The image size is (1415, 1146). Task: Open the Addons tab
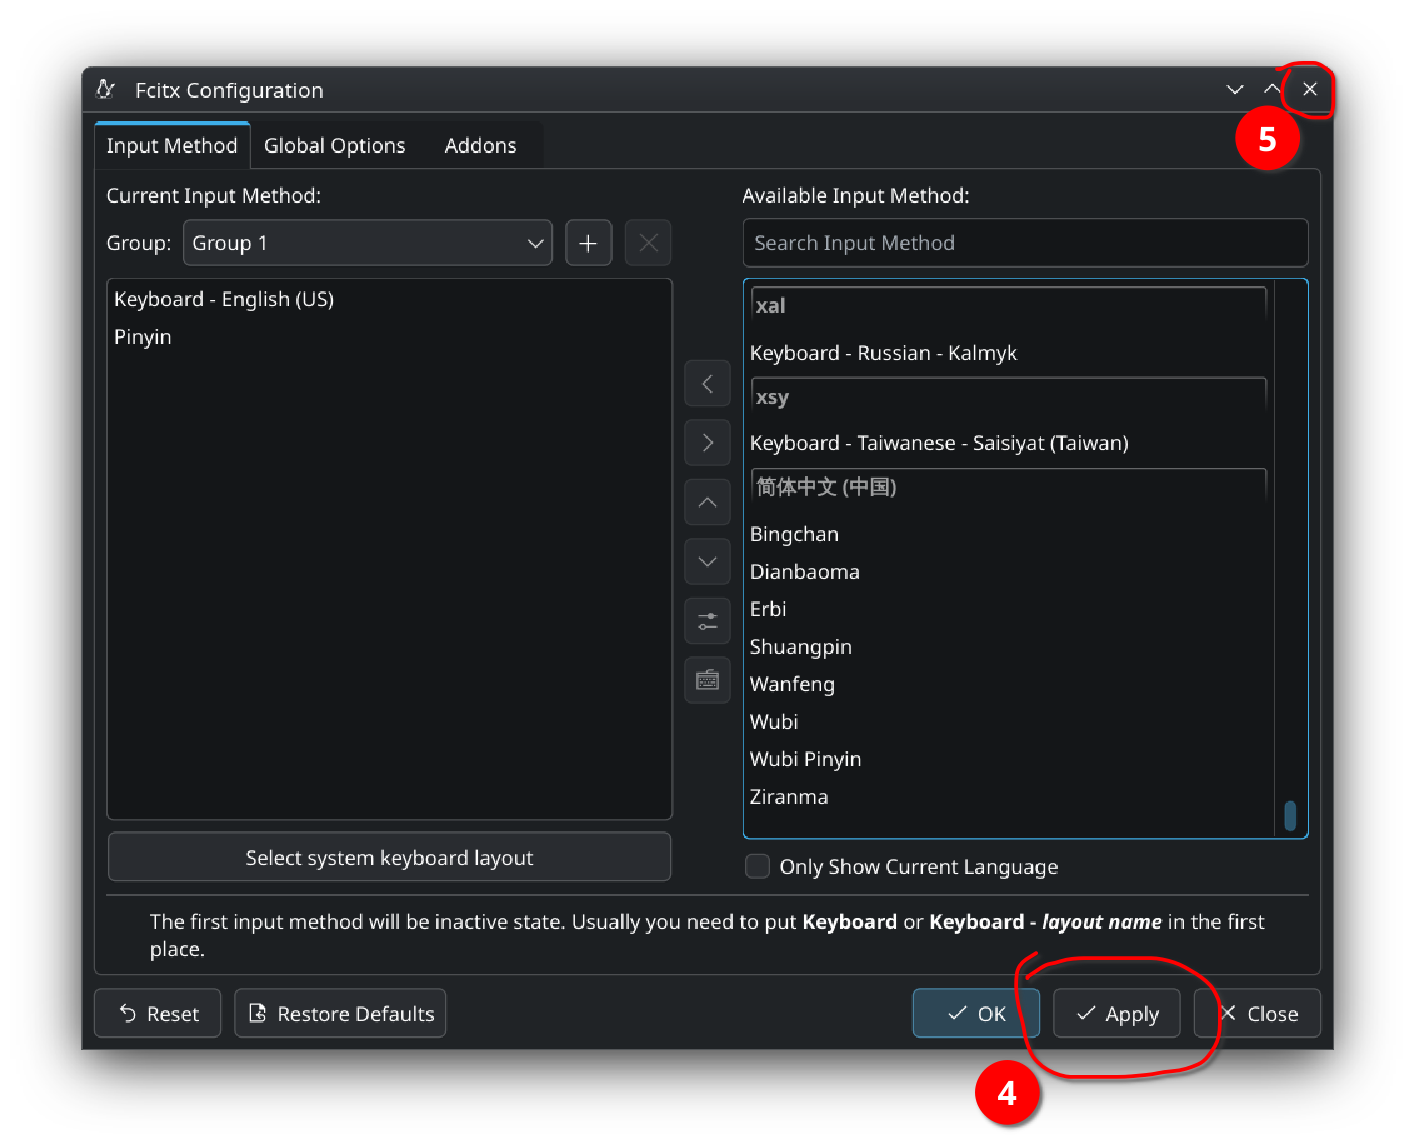coord(480,146)
